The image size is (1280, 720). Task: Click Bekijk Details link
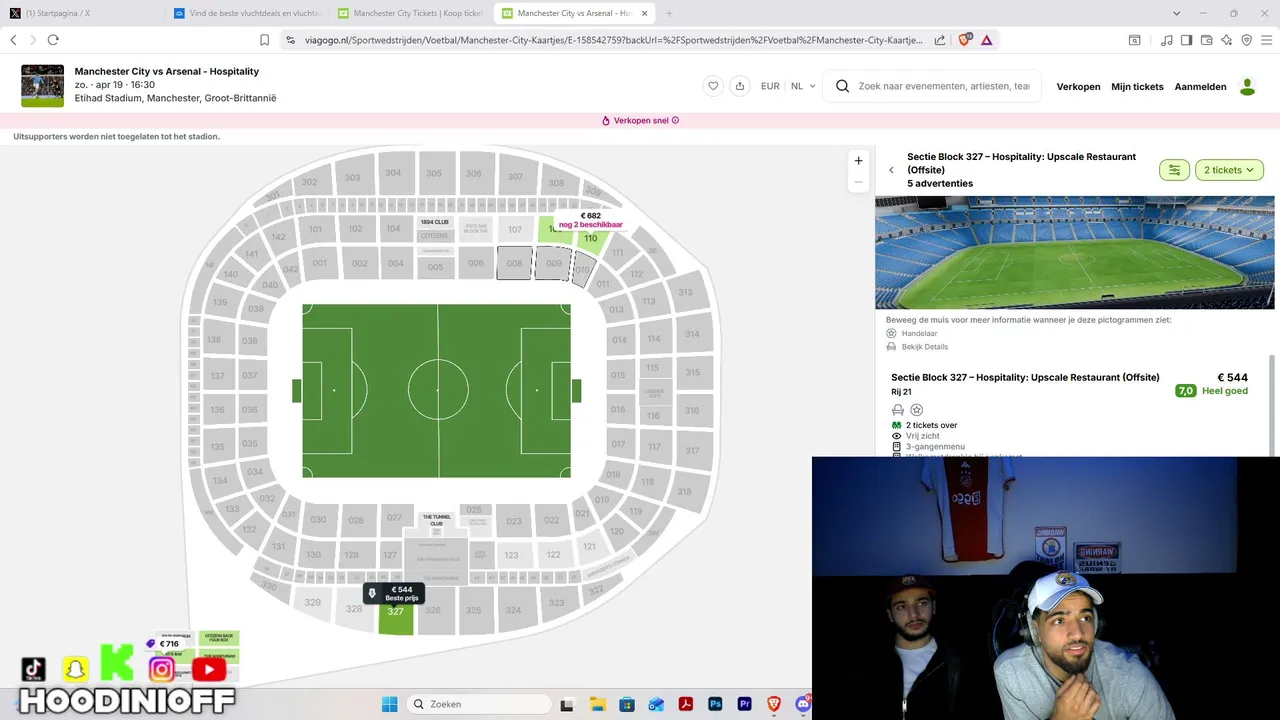[924, 347]
